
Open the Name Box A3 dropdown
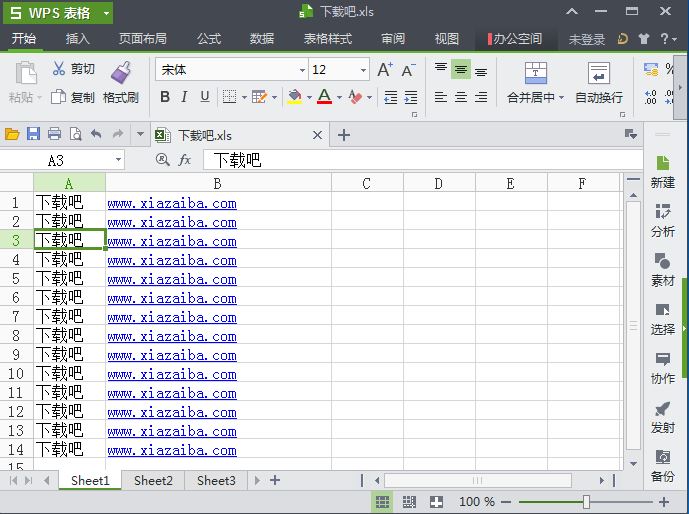pos(118,160)
